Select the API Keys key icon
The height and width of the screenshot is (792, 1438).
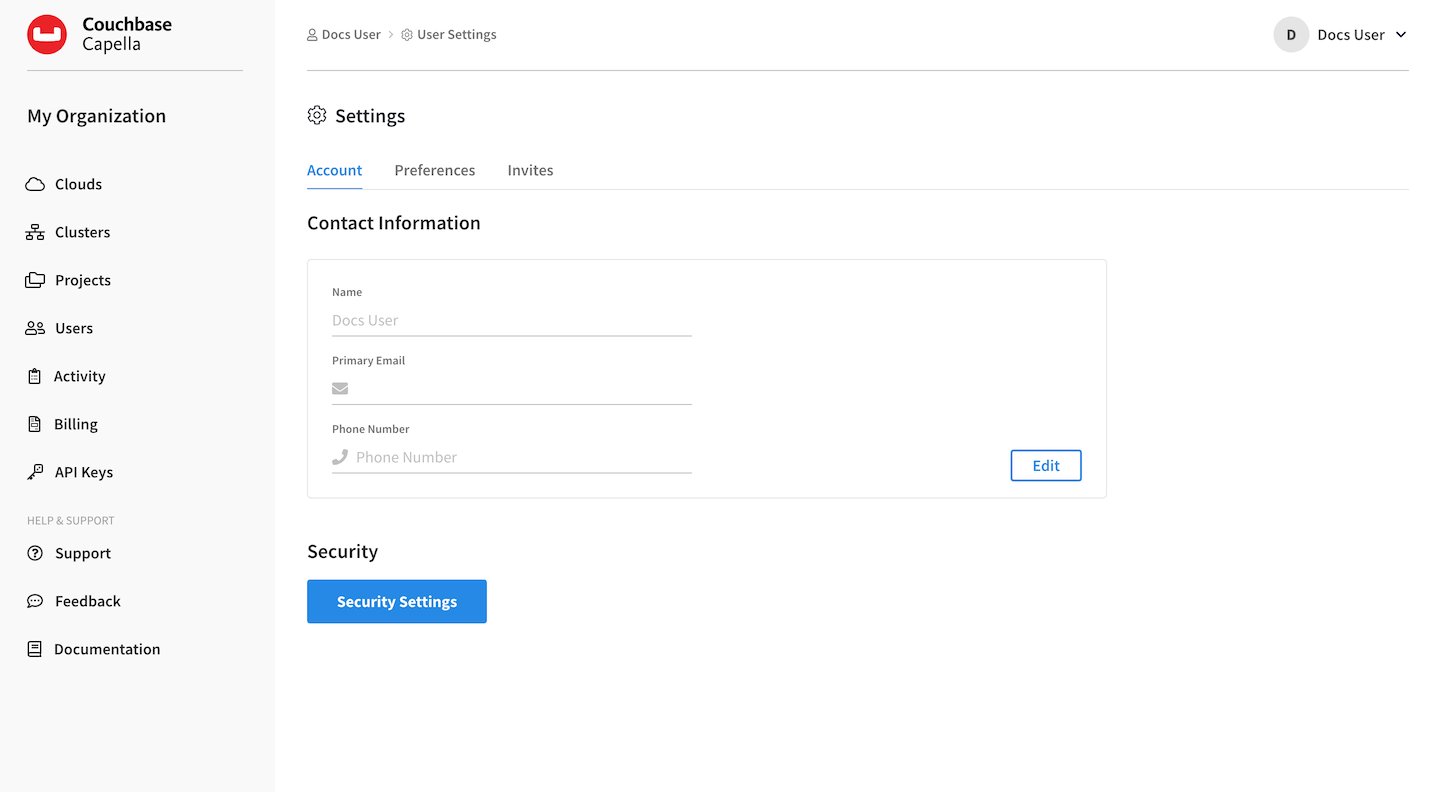click(36, 471)
